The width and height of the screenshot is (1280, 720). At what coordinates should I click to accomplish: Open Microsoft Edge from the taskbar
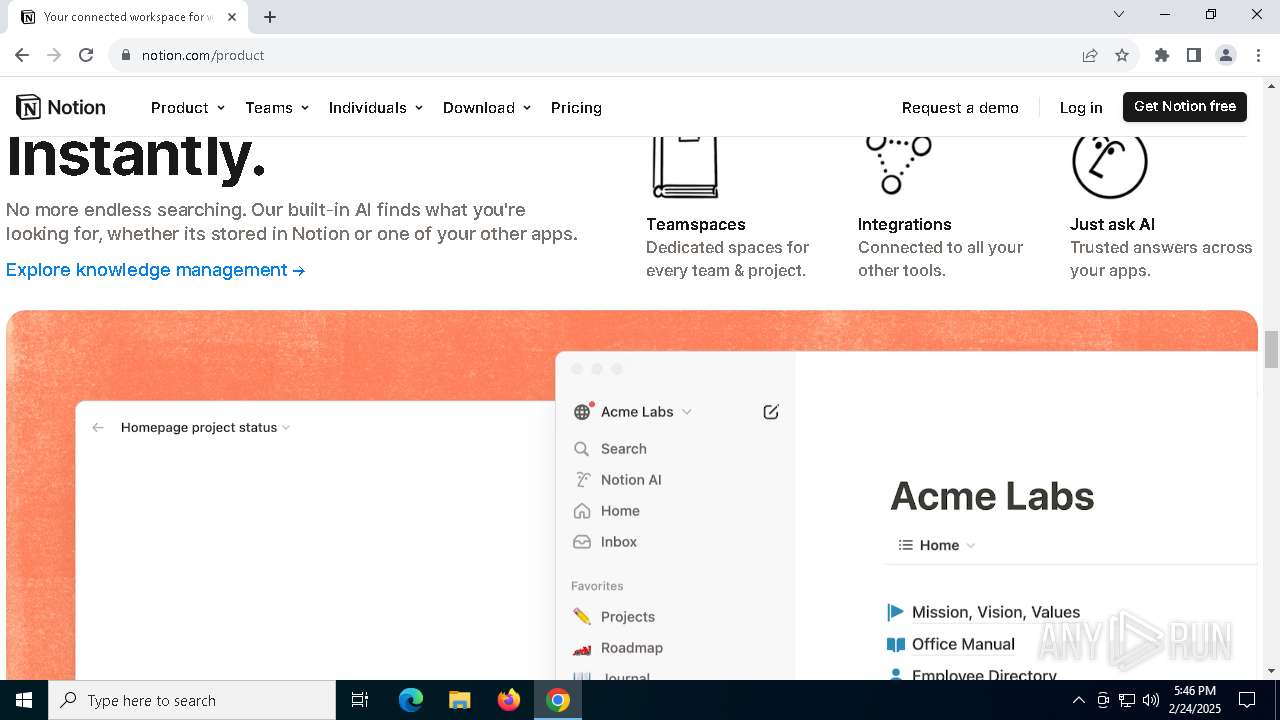coord(411,700)
